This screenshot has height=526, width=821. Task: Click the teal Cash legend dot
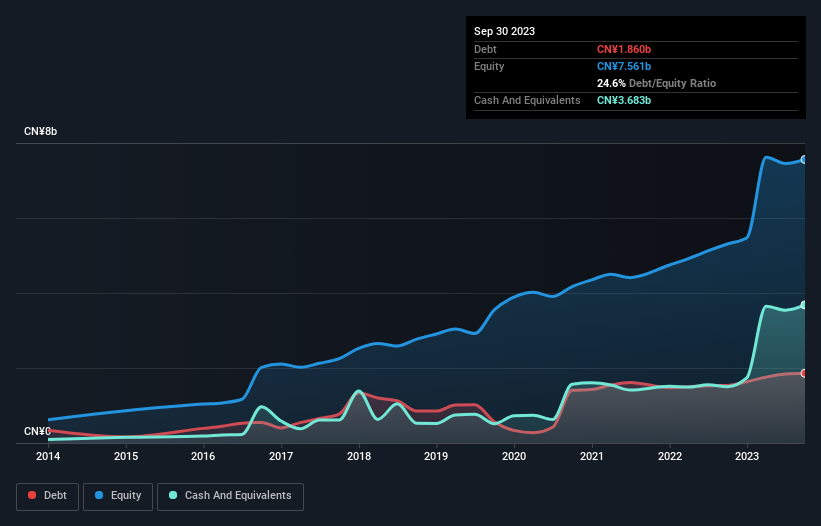[173, 495]
